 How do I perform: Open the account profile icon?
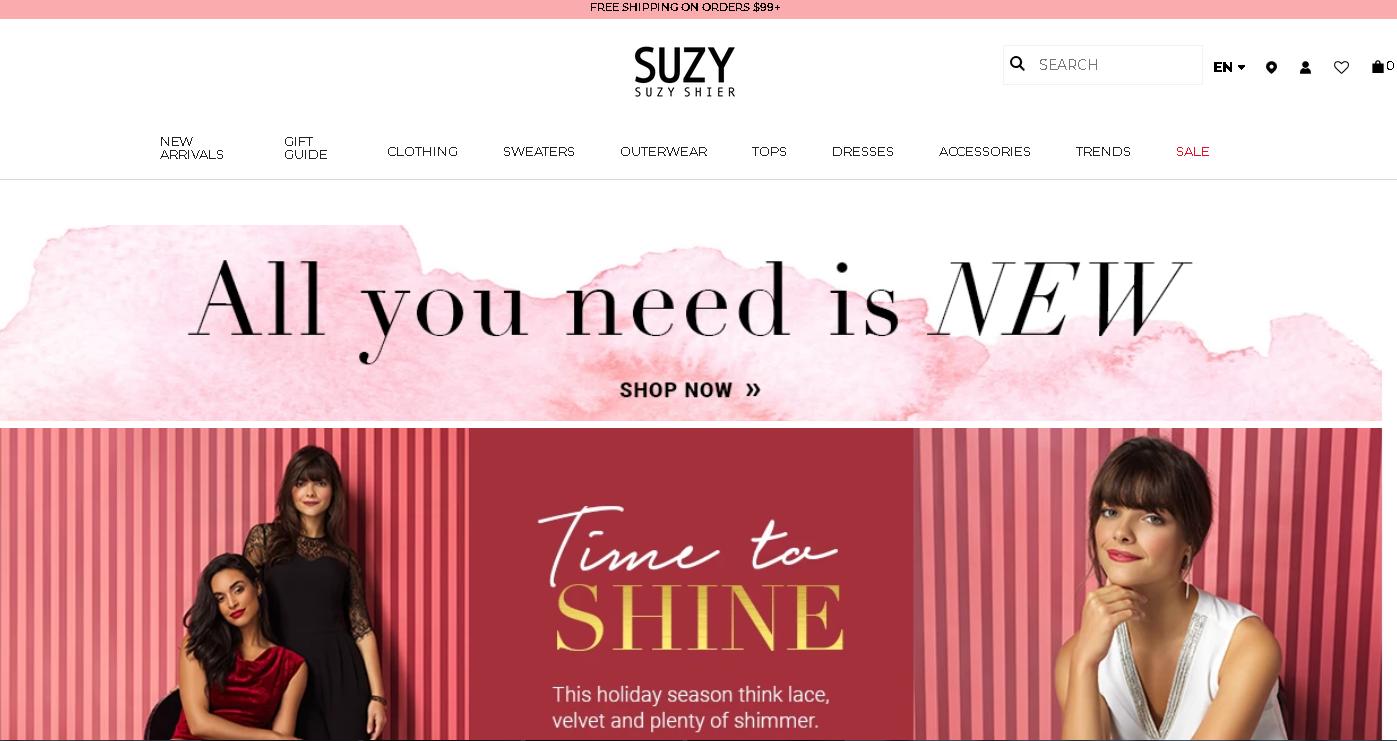1305,67
